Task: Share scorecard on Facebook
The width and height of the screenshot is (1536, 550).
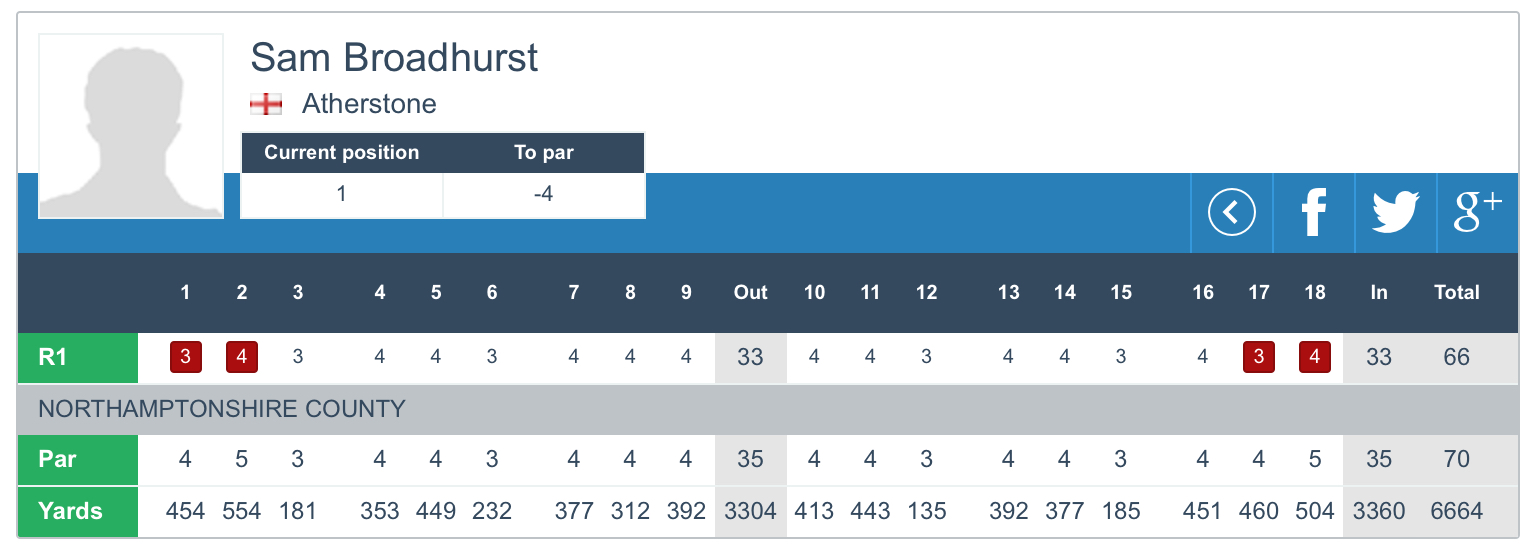Action: click(x=1313, y=213)
